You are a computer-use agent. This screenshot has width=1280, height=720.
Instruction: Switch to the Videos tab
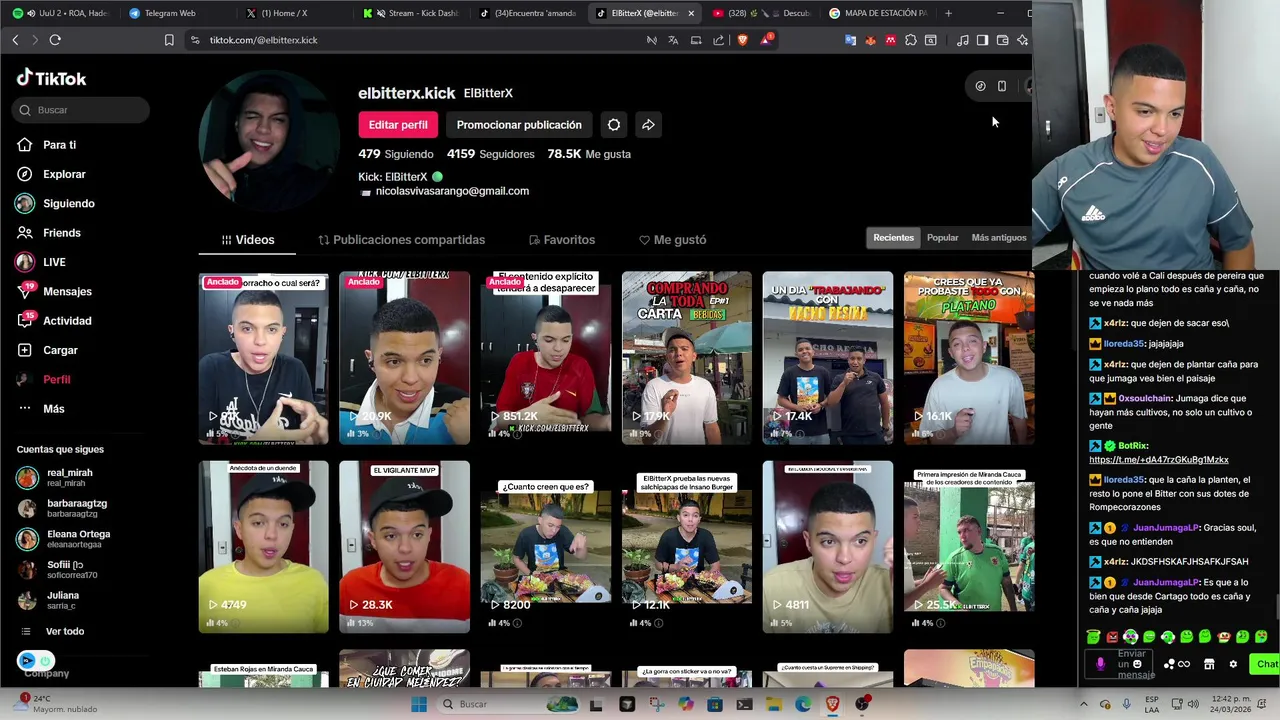tap(248, 240)
